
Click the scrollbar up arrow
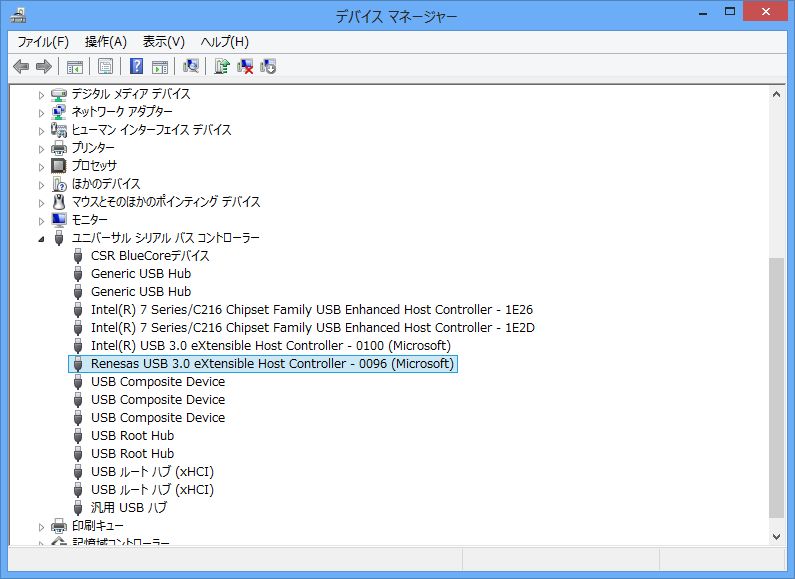tap(776, 94)
